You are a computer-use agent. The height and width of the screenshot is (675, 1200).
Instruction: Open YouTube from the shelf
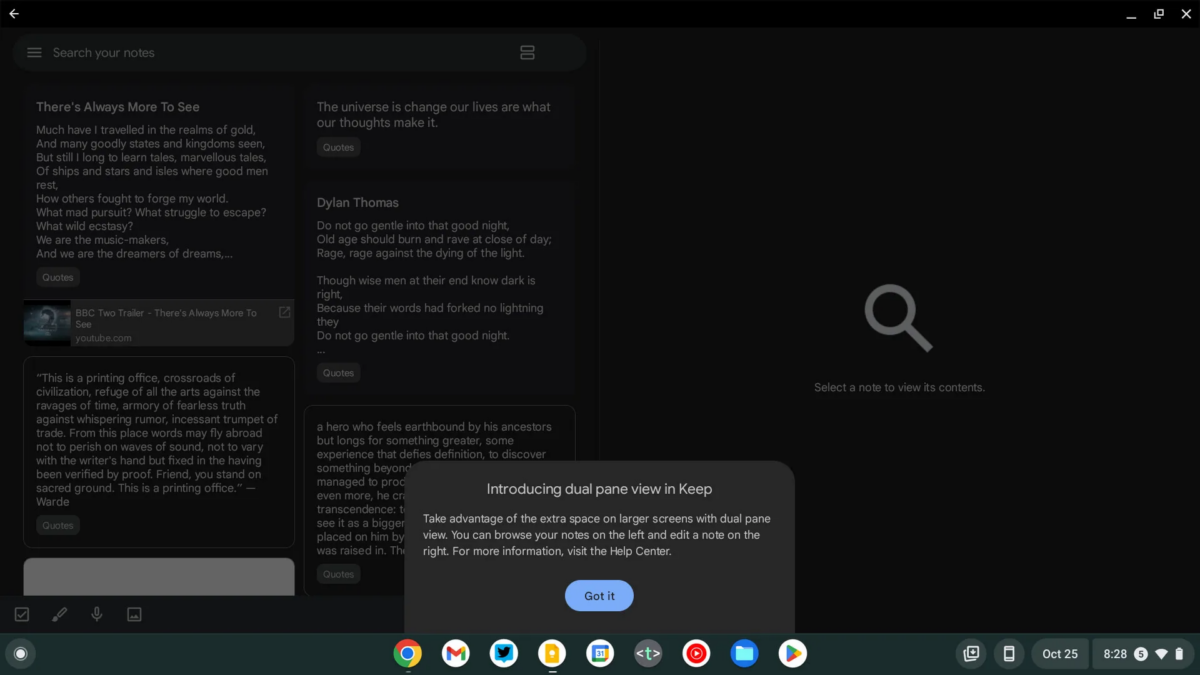pos(696,653)
